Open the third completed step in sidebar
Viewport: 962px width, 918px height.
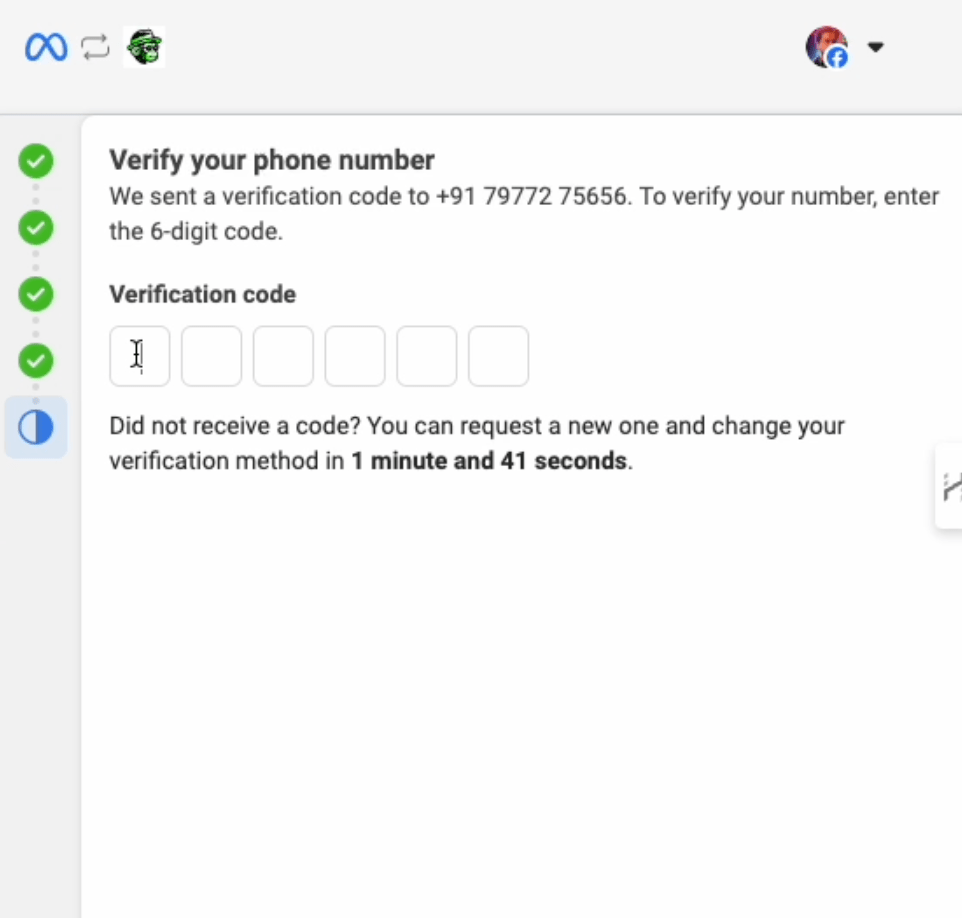[36, 294]
